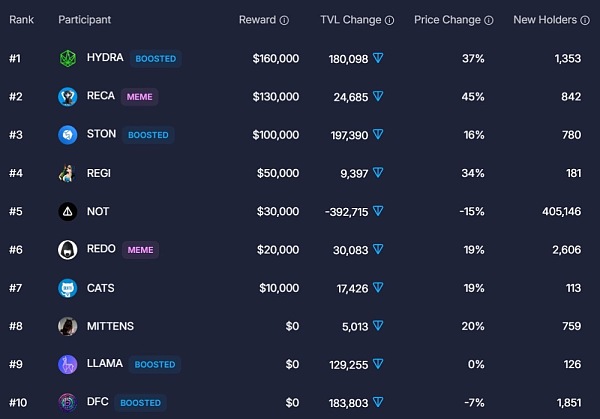Image resolution: width=600 pixels, height=419 pixels.
Task: Open the MITTENS participant link
Action: (110, 326)
